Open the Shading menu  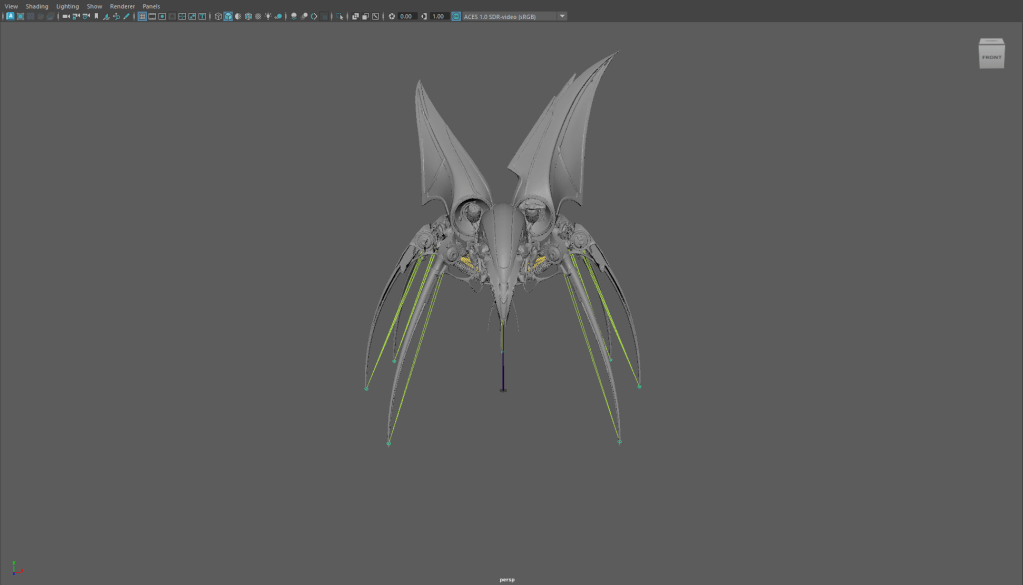click(36, 6)
